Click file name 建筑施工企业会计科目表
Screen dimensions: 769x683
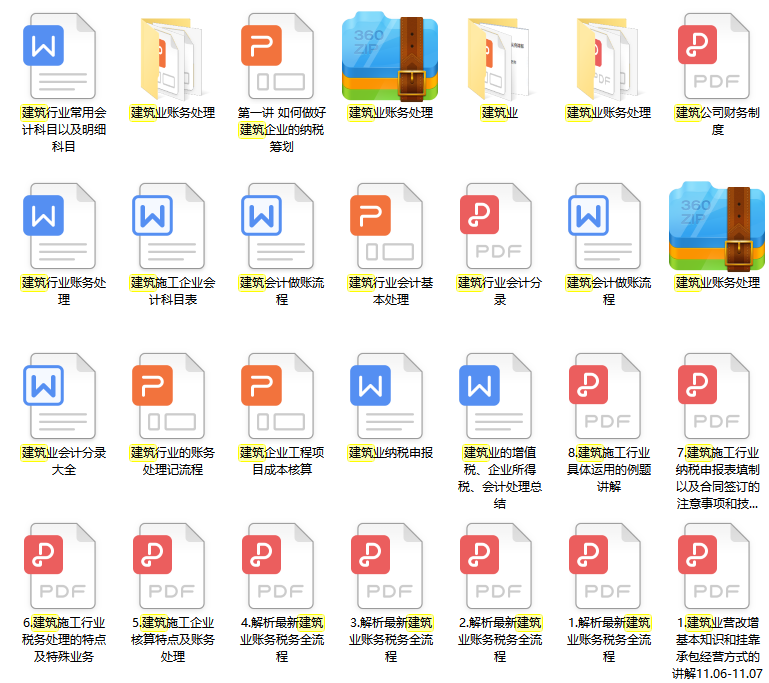coord(173,291)
